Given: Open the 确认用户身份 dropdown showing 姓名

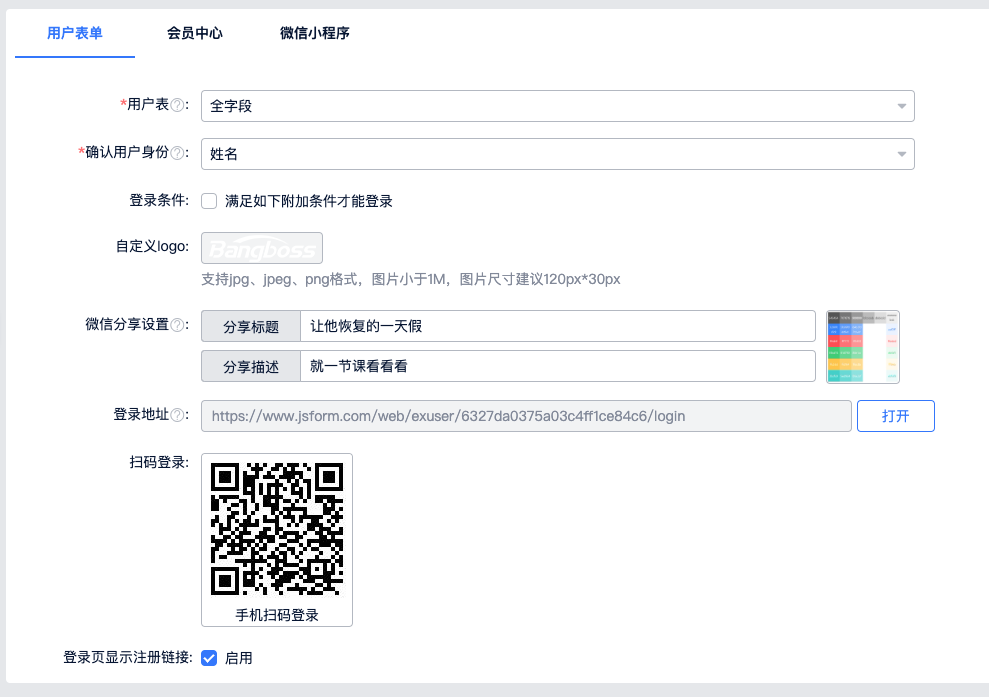Looking at the screenshot, I should coord(557,154).
